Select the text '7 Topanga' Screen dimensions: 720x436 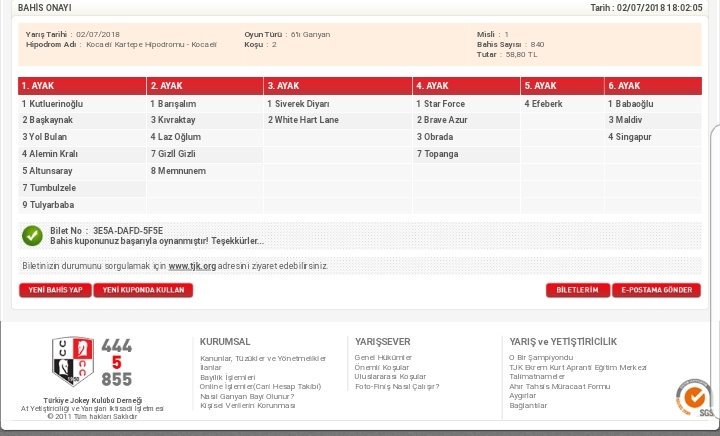point(438,154)
